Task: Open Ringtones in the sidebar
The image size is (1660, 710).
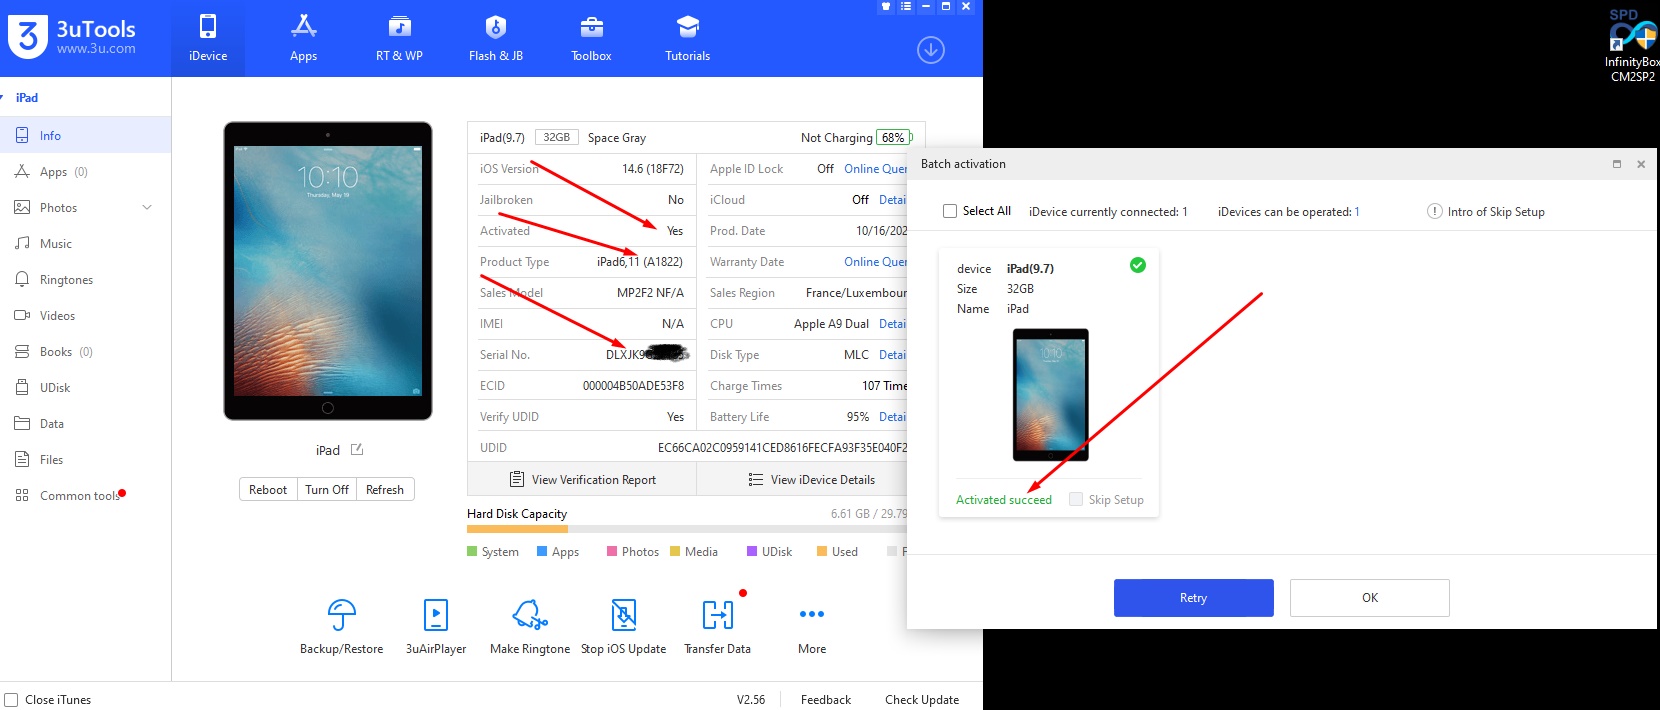Action: click(85, 280)
